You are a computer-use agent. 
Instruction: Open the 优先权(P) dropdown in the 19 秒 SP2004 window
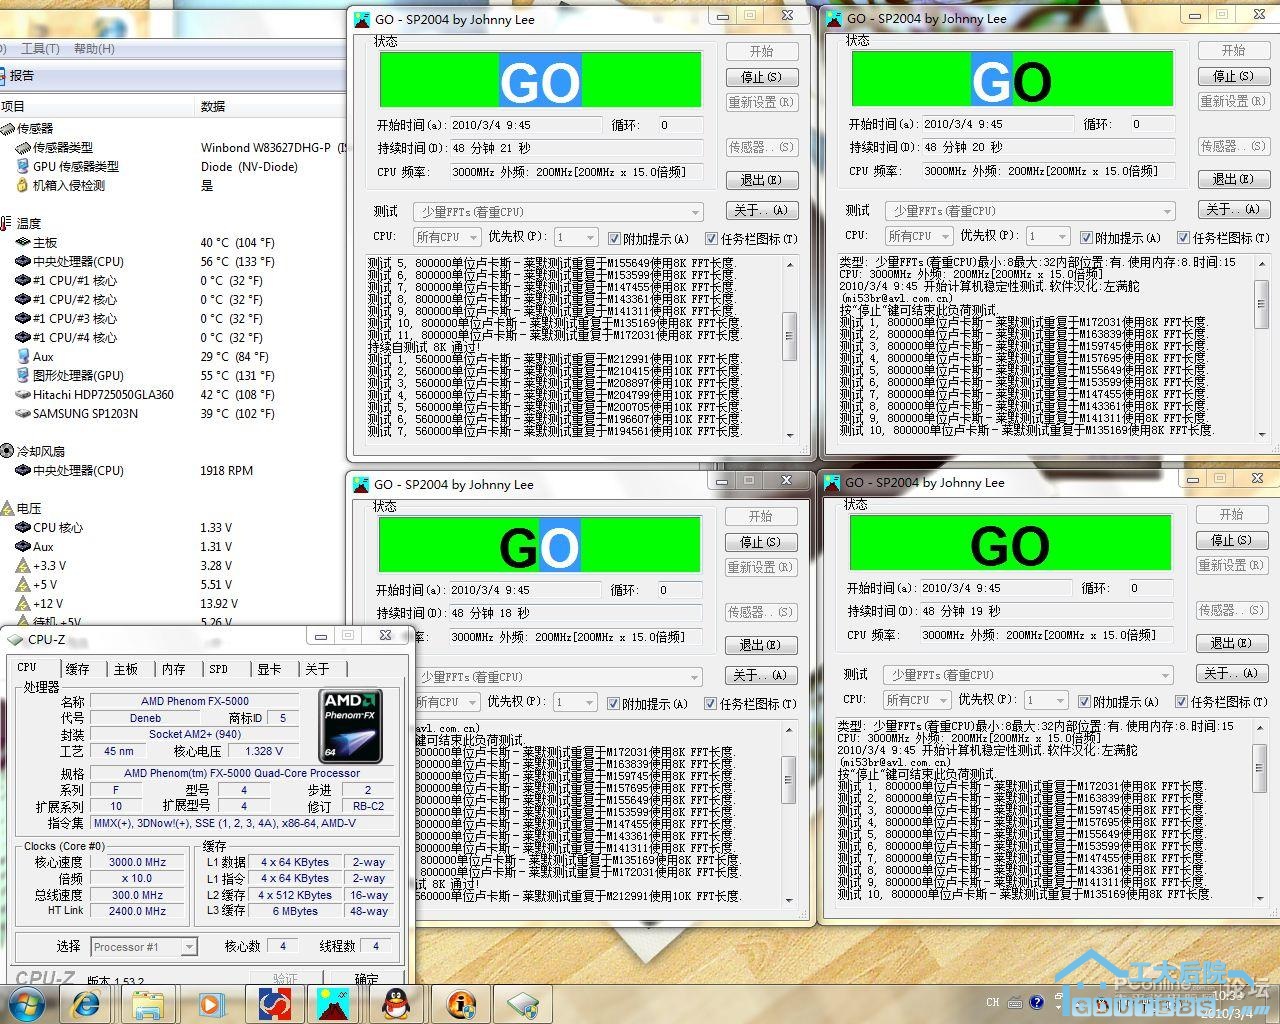pyautogui.click(x=1046, y=700)
